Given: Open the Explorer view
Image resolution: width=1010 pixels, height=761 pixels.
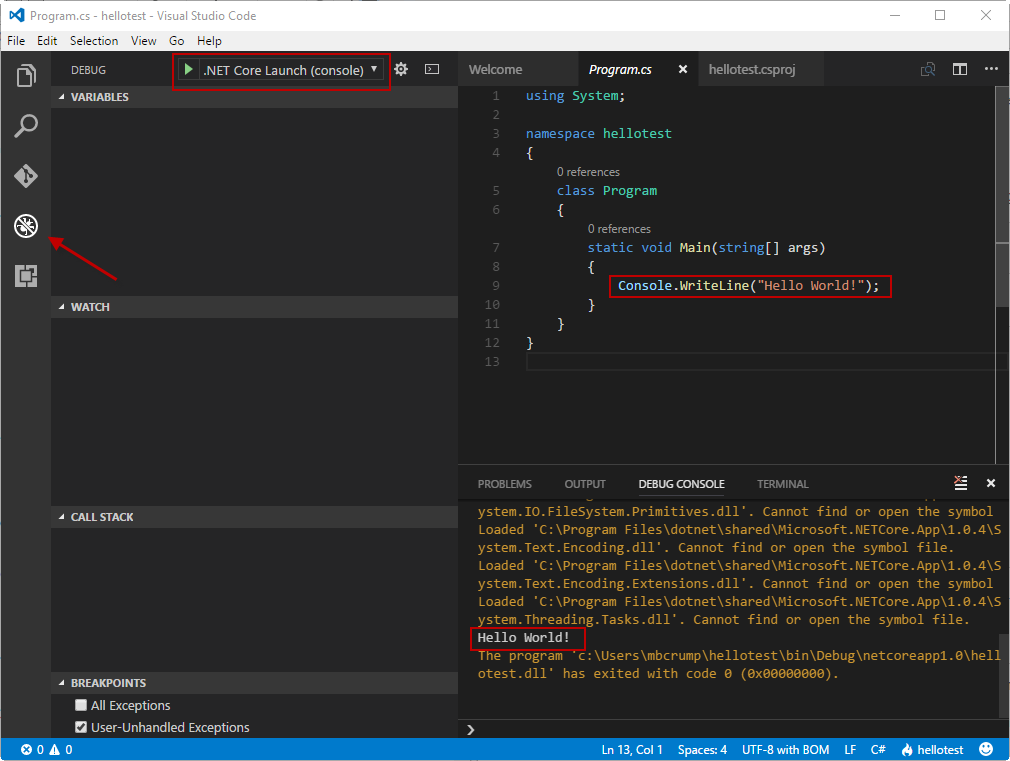Looking at the screenshot, I should [26, 75].
